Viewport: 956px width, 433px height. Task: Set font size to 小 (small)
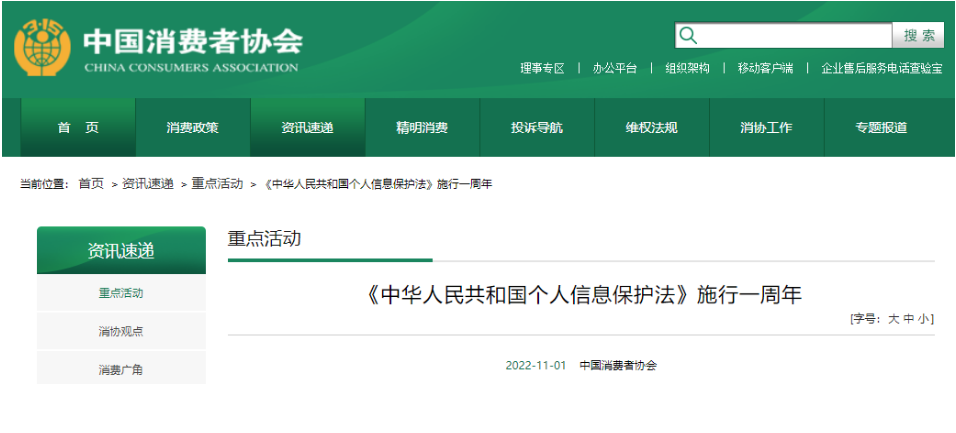(924, 319)
